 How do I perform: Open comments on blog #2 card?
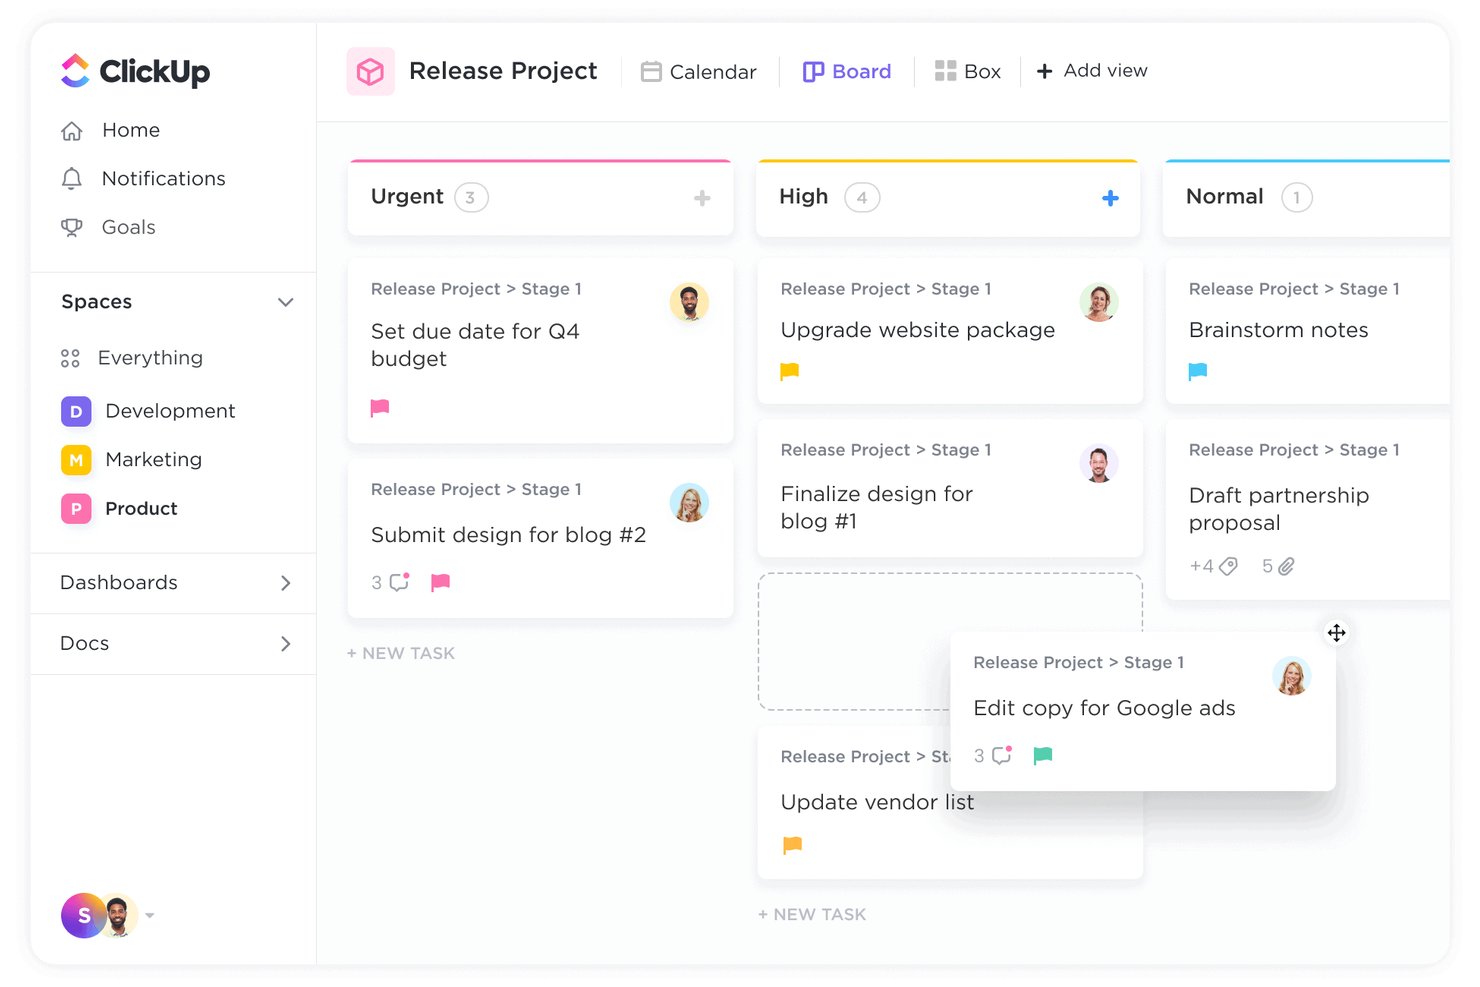click(391, 582)
